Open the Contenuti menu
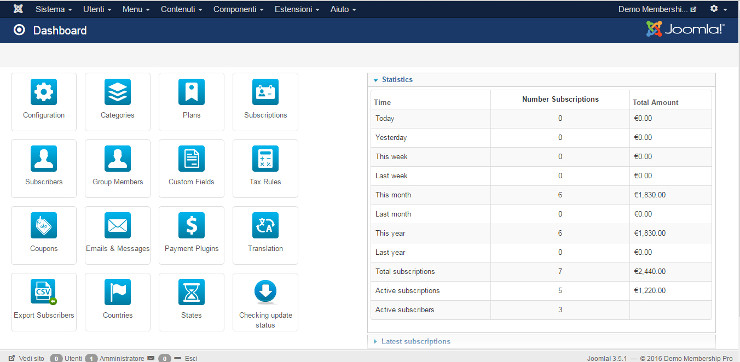This screenshot has width=740, height=362. 181,9
